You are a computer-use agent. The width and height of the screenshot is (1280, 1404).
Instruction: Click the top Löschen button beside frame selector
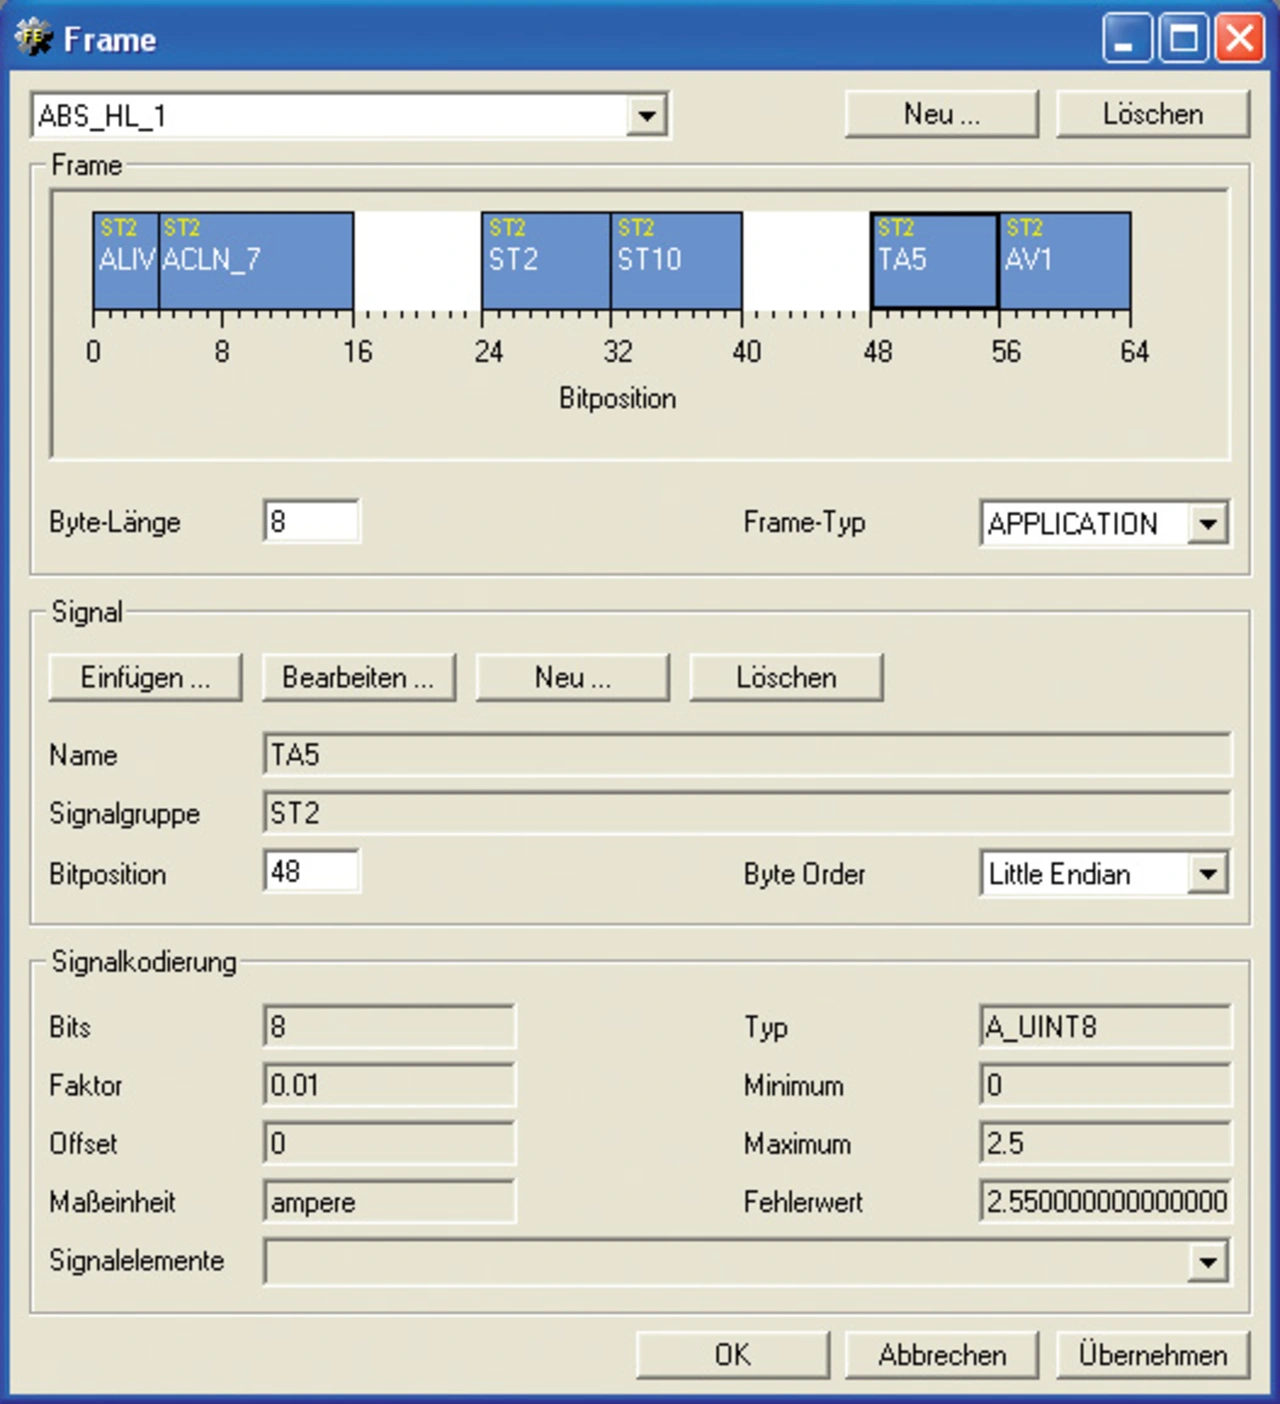[1153, 114]
